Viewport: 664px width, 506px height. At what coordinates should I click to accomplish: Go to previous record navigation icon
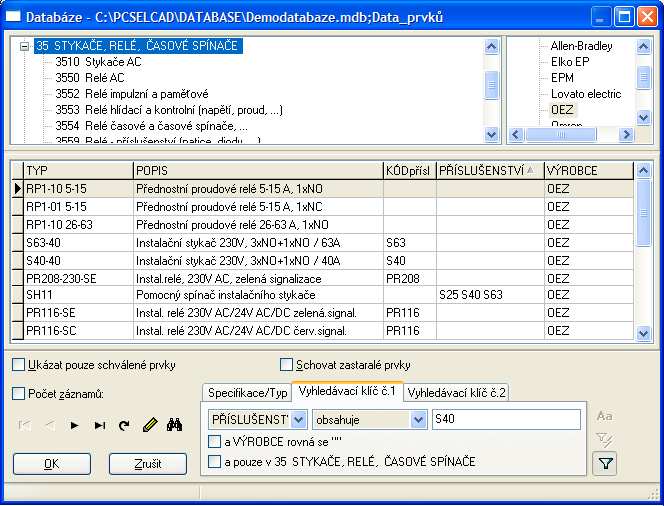click(x=50, y=425)
